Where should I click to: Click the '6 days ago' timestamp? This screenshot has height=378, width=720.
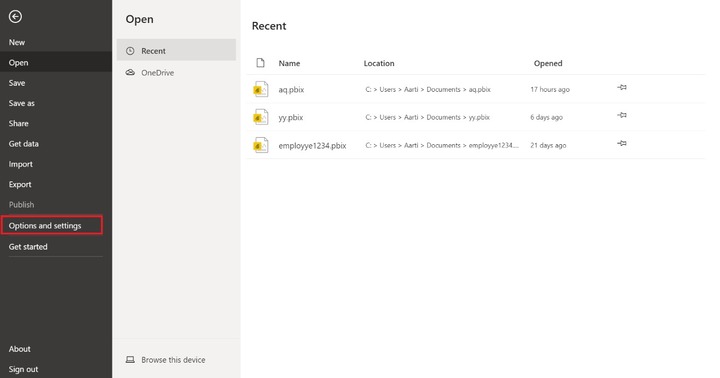[546, 118]
